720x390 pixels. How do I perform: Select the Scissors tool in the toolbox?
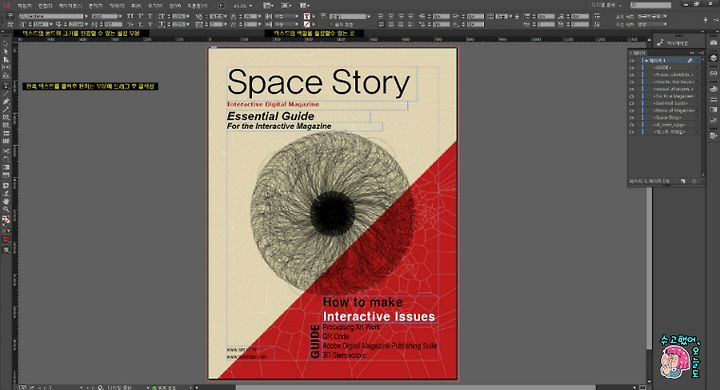click(x=6, y=151)
